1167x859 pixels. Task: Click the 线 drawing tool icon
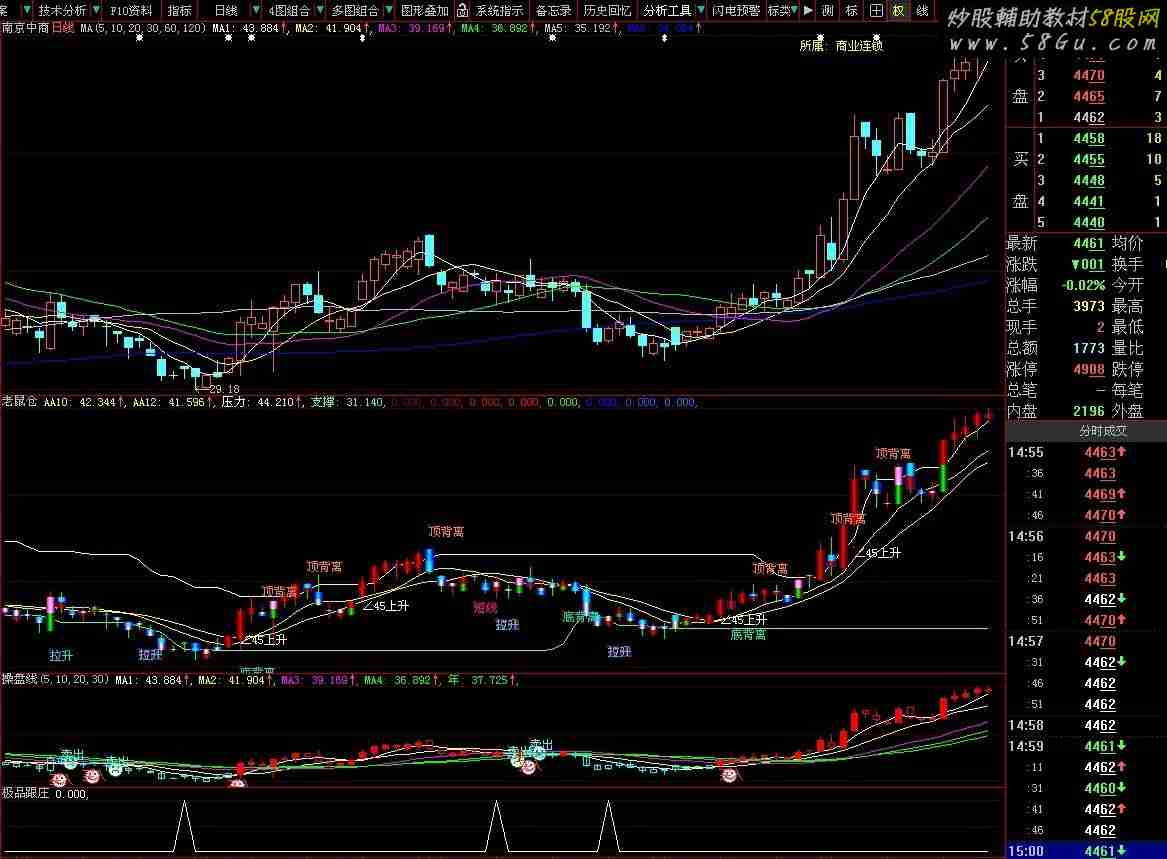click(922, 10)
